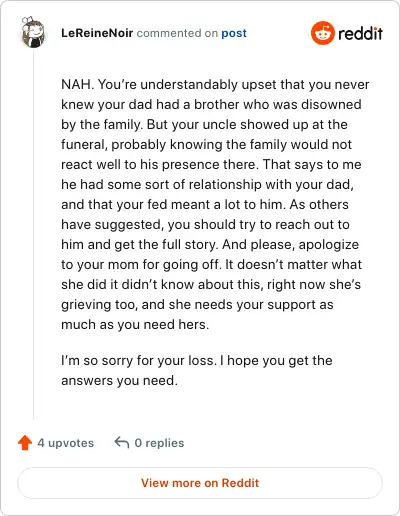This screenshot has width=400, height=516.
Task: Click the orange upvote arrow icon
Action: 25,443
